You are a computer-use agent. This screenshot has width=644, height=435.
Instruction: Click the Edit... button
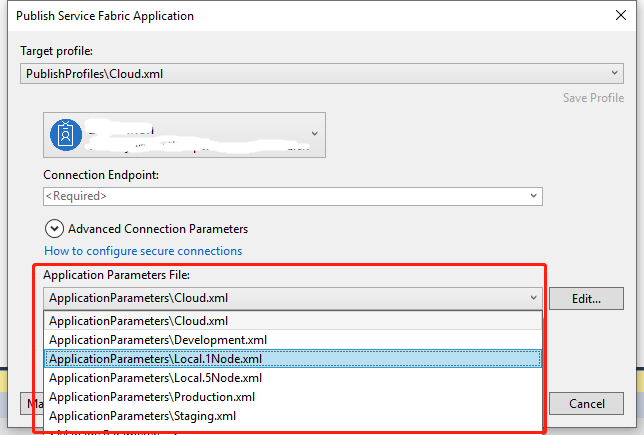586,299
